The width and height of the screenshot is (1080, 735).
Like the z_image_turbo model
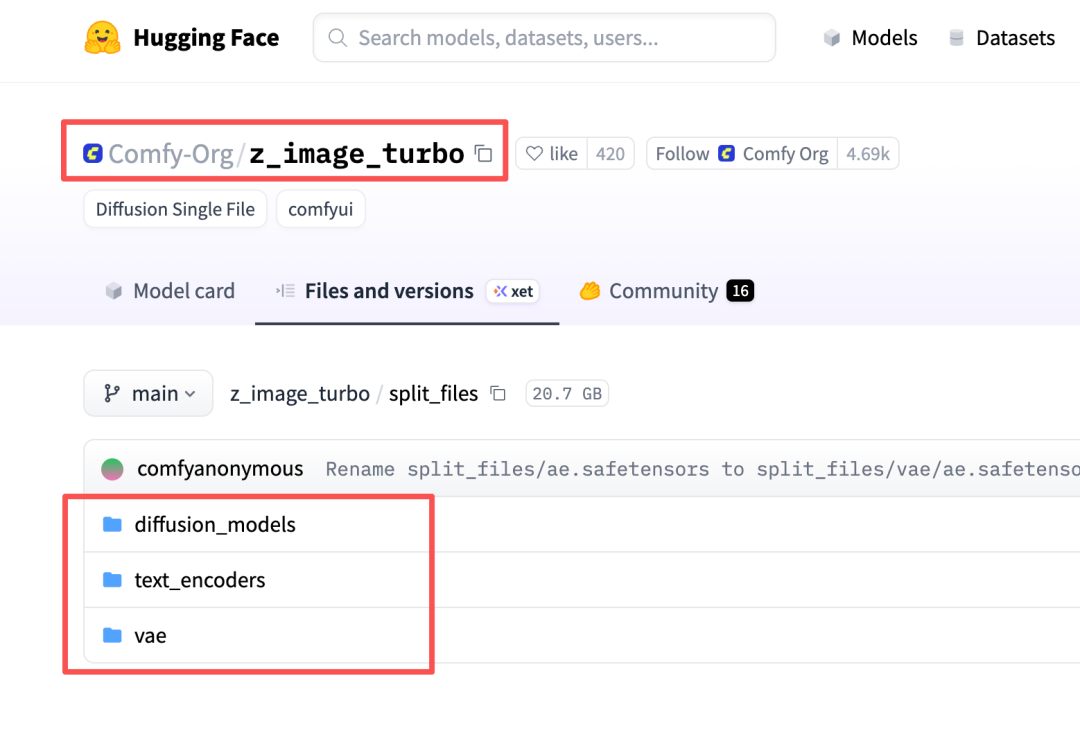pyautogui.click(x=552, y=154)
